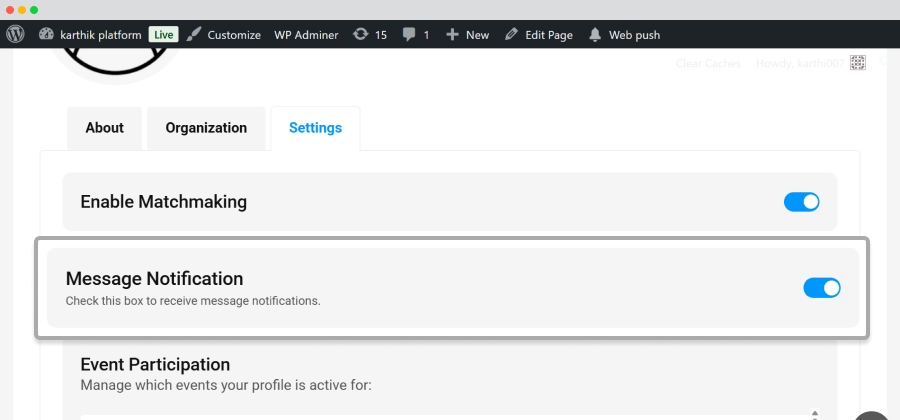
Task: Select the Settings tab
Action: coord(315,128)
